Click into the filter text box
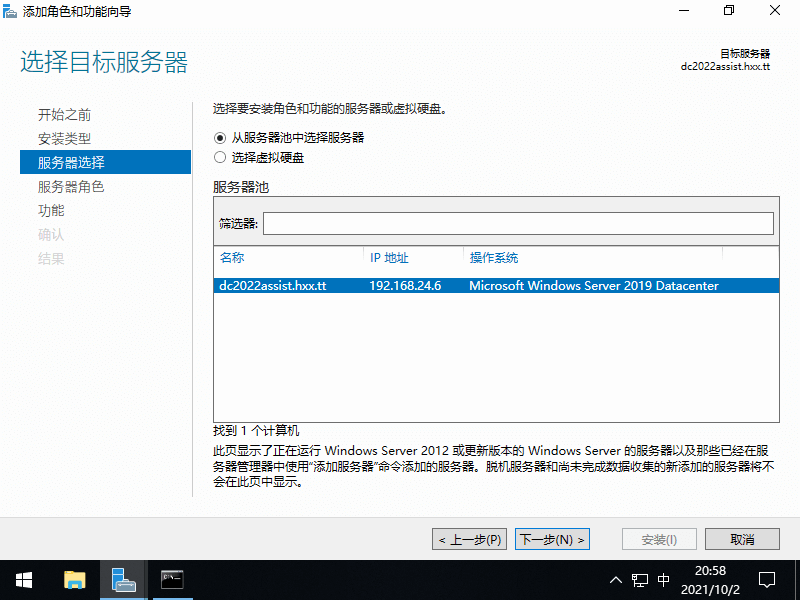The image size is (800, 600). point(518,223)
